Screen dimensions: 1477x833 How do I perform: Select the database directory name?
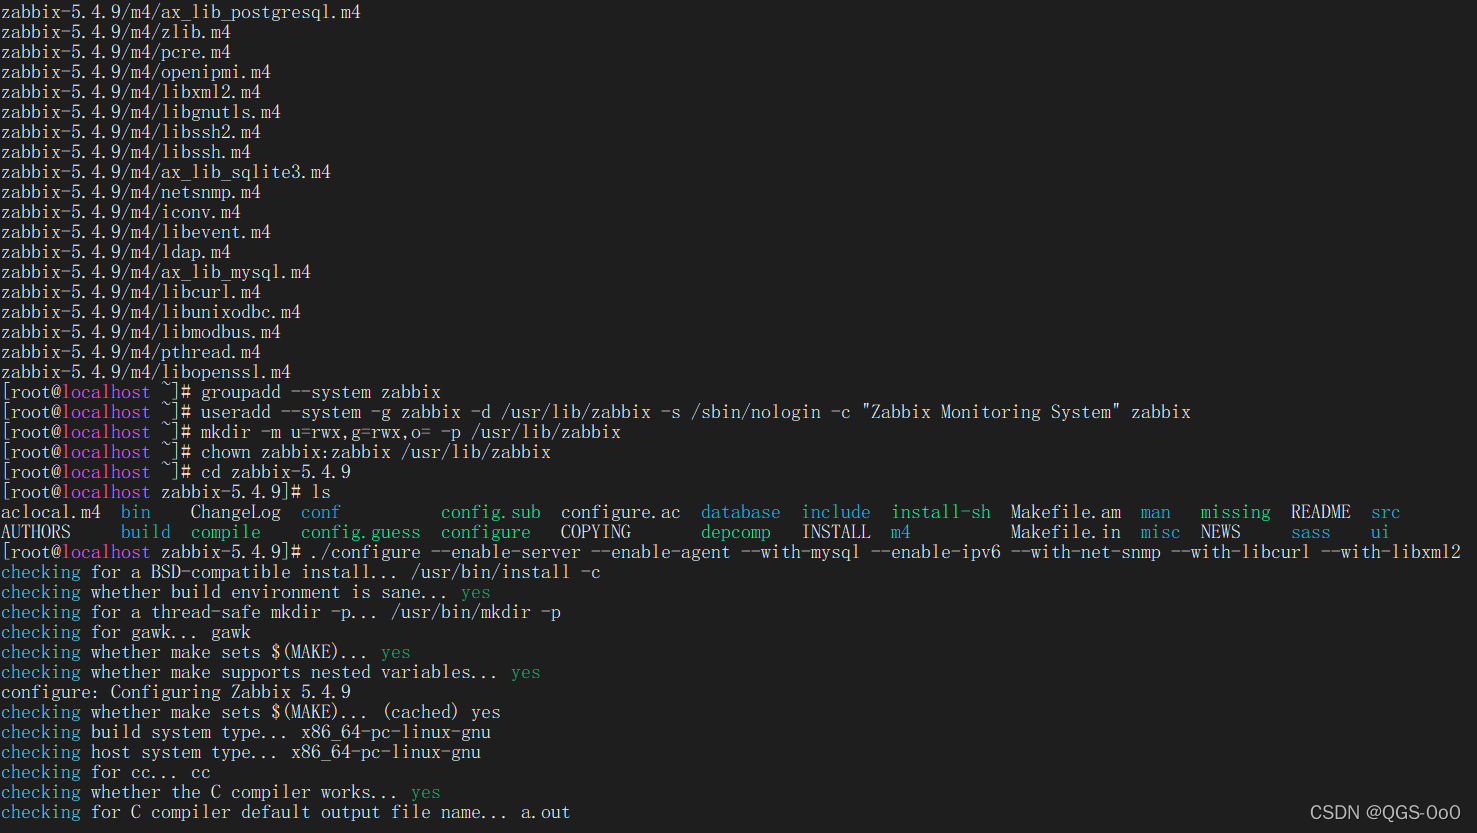click(740, 511)
